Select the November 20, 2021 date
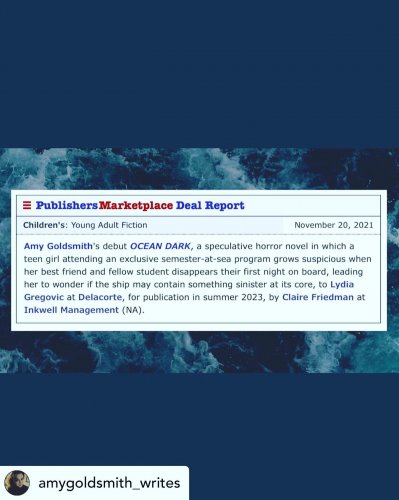Image resolution: width=399 pixels, height=500 pixels. tap(334, 225)
